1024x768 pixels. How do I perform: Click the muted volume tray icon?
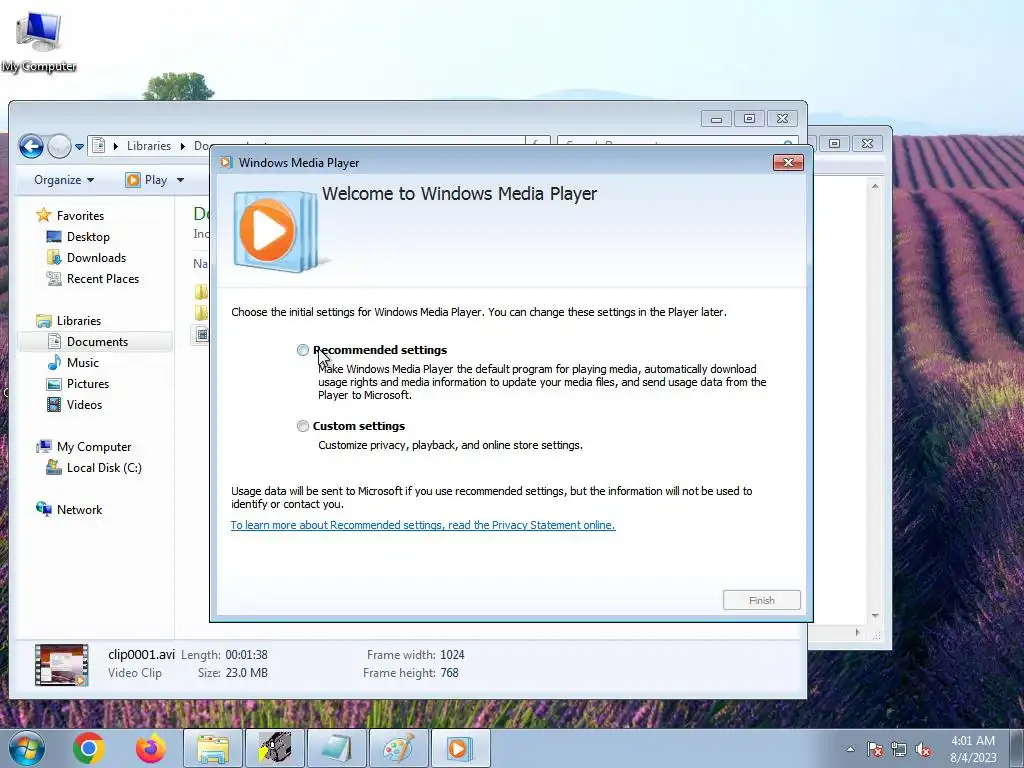click(923, 749)
